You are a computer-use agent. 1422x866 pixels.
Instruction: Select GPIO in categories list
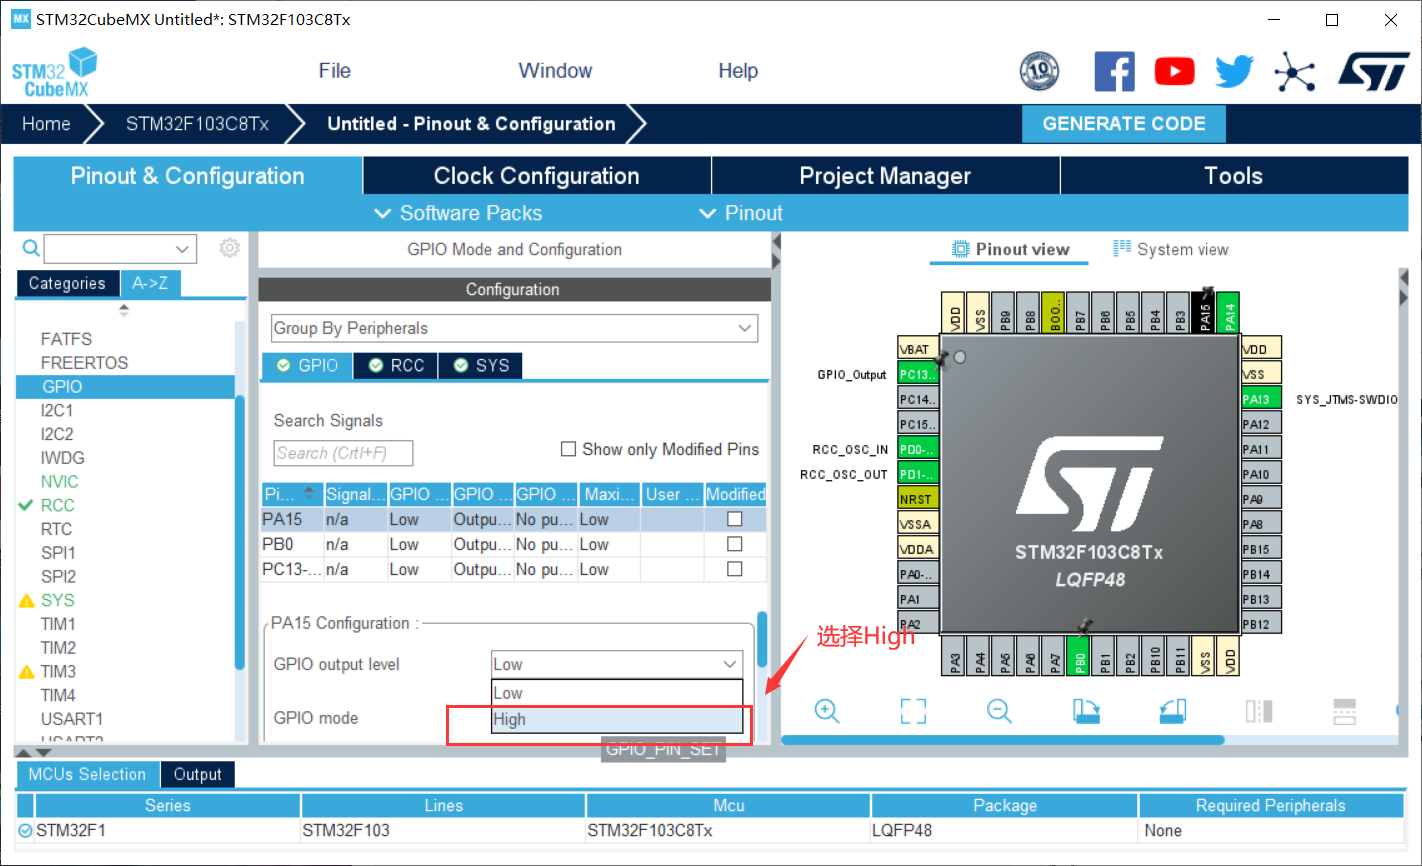pos(125,386)
